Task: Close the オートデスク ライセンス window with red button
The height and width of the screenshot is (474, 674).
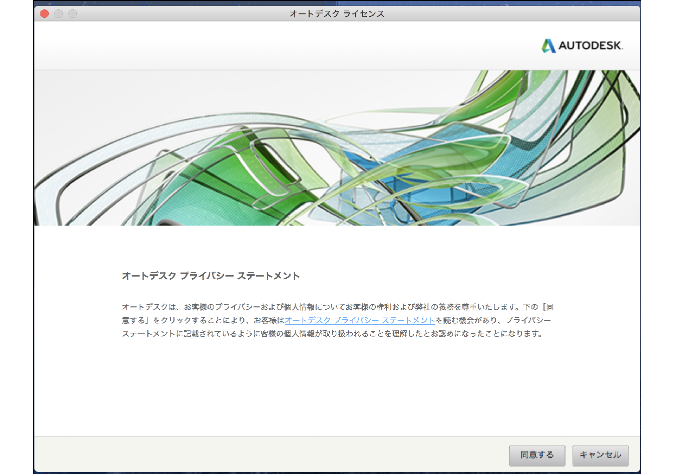Action: 44,14
